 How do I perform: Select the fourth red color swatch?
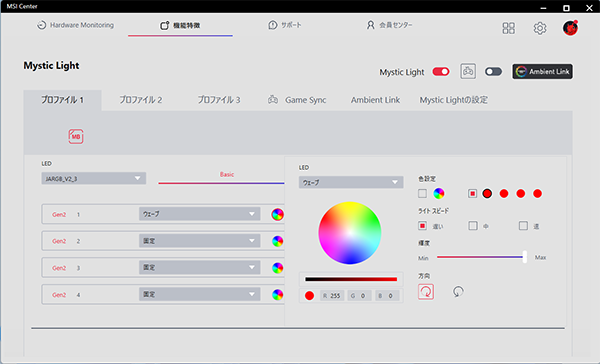(x=538, y=194)
